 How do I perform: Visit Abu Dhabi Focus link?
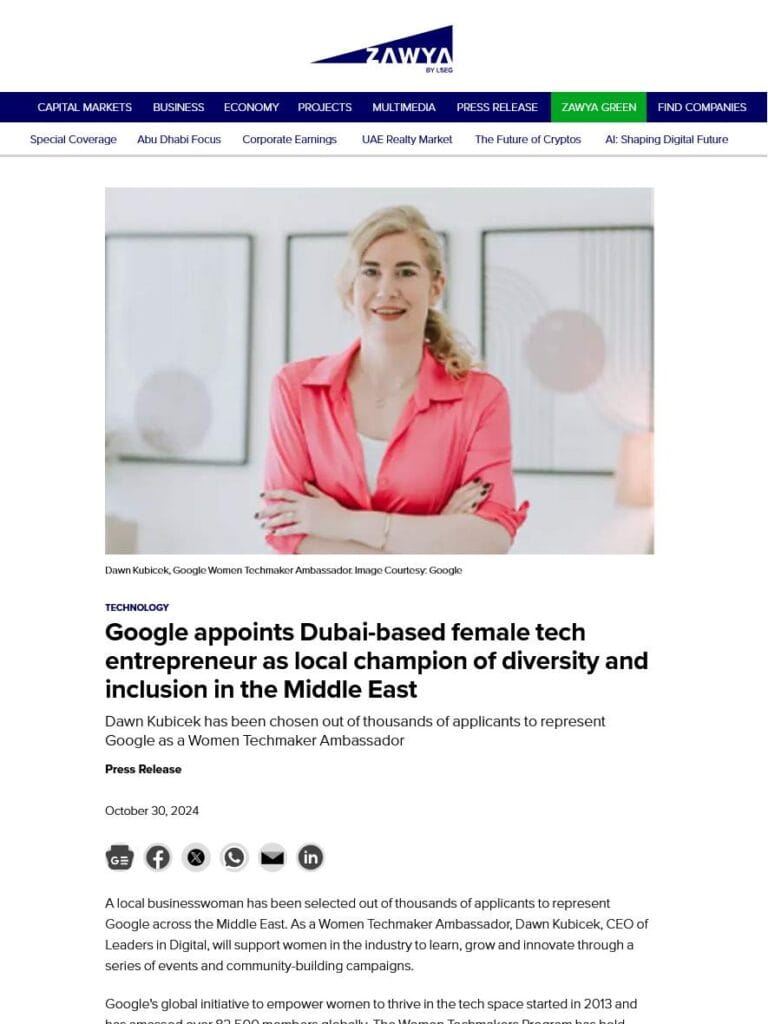pyautogui.click(x=179, y=139)
